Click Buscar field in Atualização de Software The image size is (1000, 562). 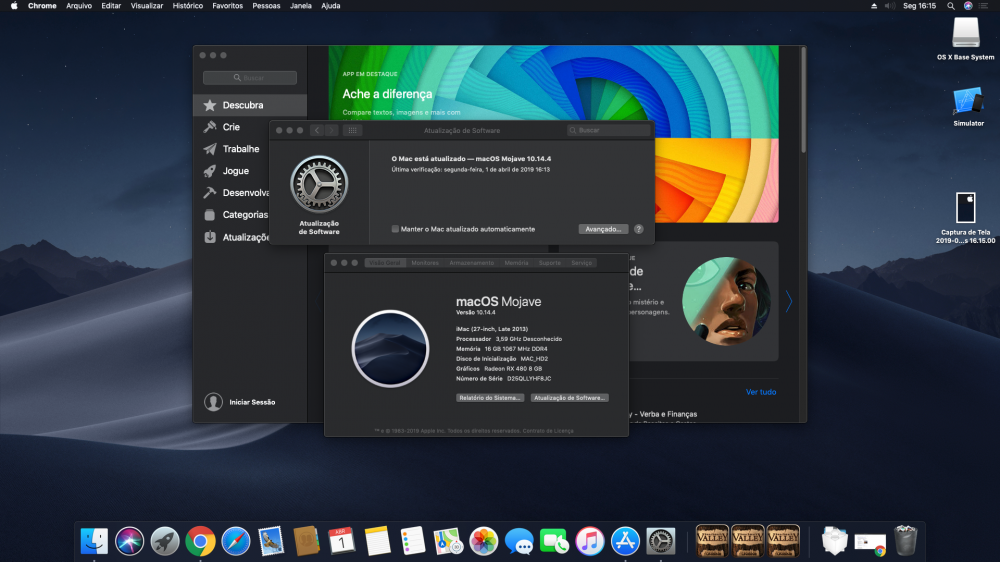609,130
